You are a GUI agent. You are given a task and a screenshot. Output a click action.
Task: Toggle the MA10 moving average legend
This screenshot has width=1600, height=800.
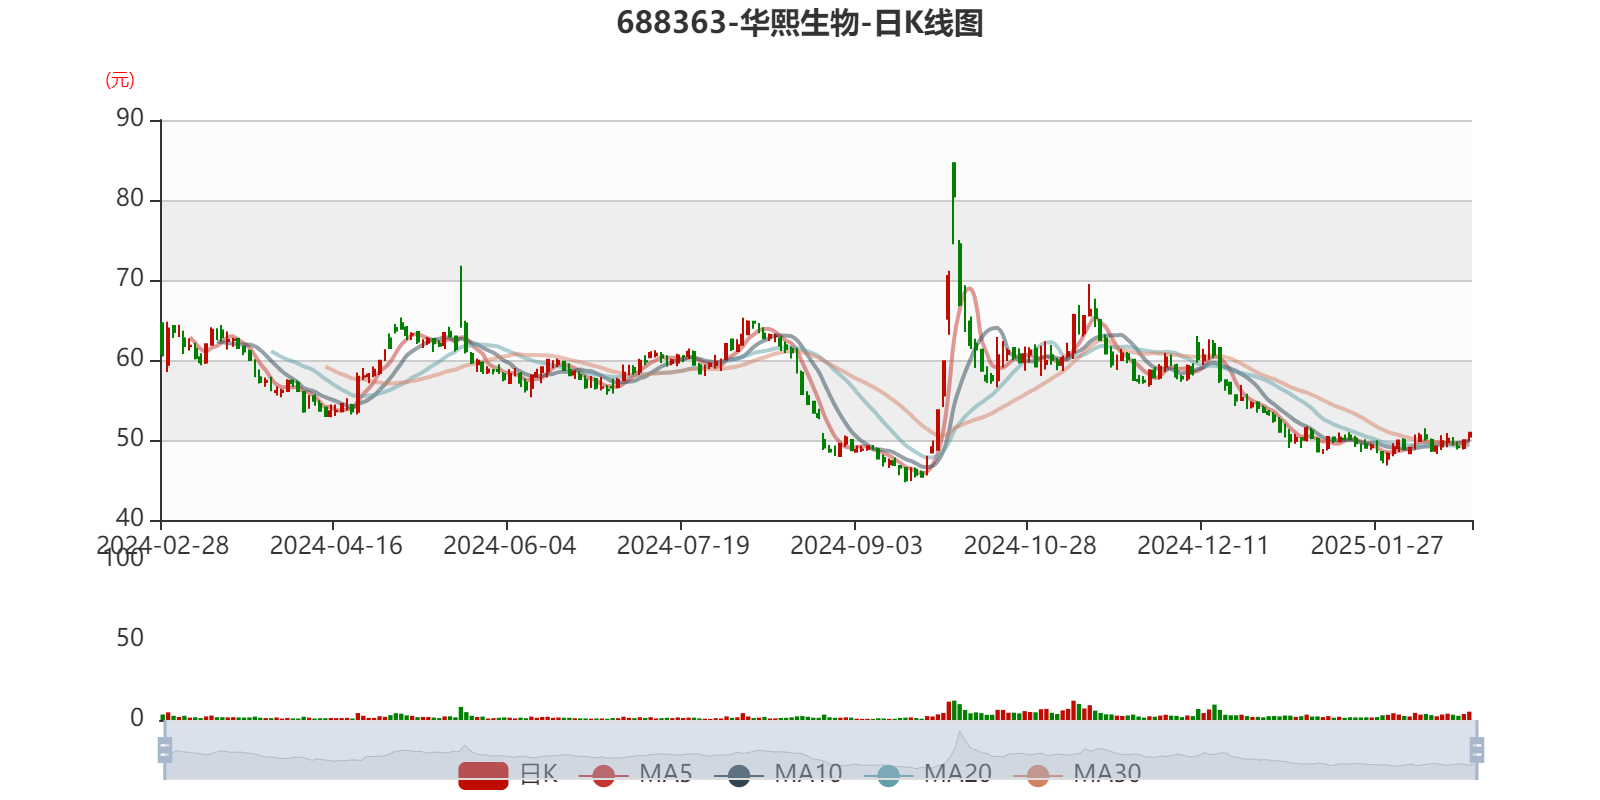click(x=778, y=775)
